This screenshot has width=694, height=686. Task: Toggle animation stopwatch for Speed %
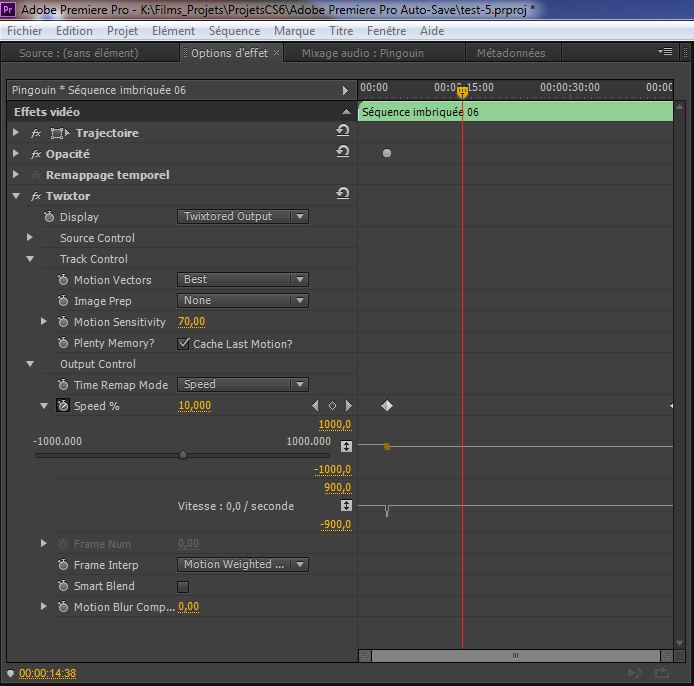click(x=63, y=406)
